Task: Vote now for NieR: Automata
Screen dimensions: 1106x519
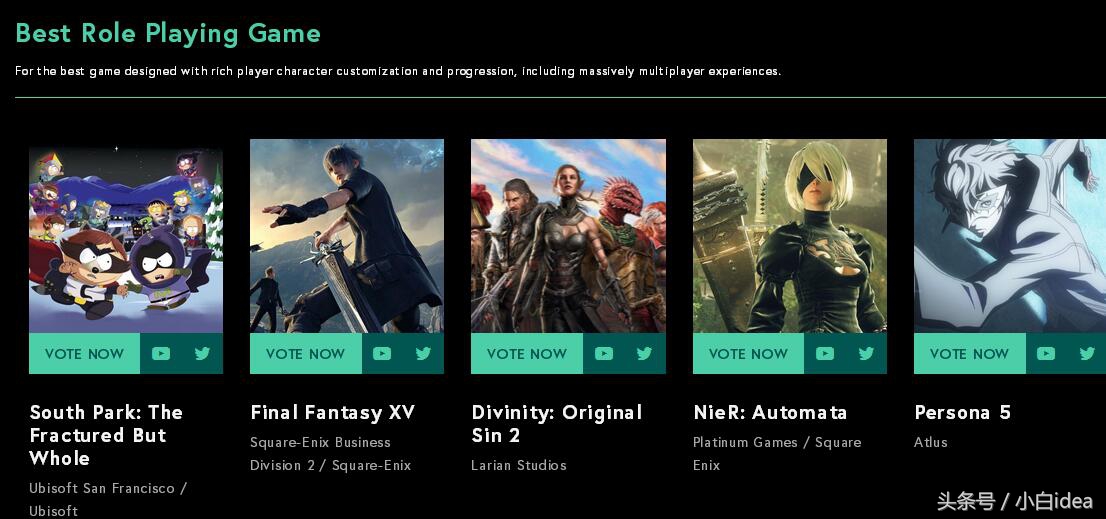Action: coord(748,353)
